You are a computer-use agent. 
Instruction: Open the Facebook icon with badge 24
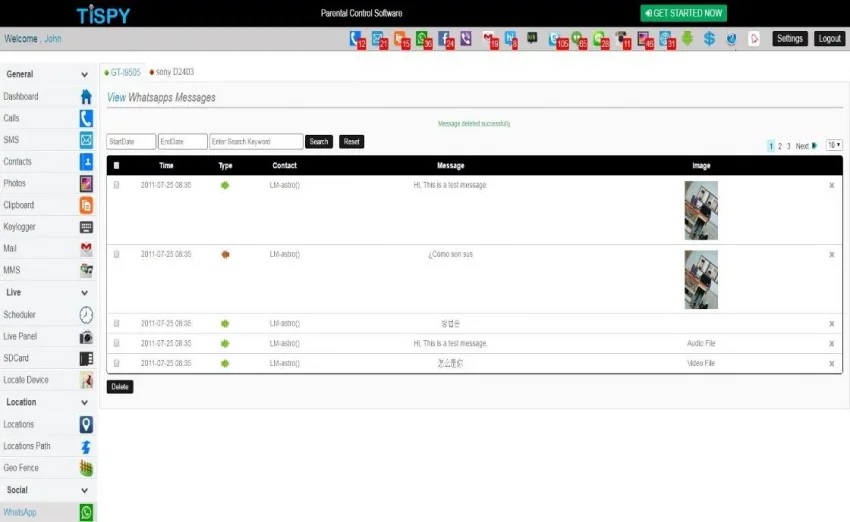pos(446,40)
